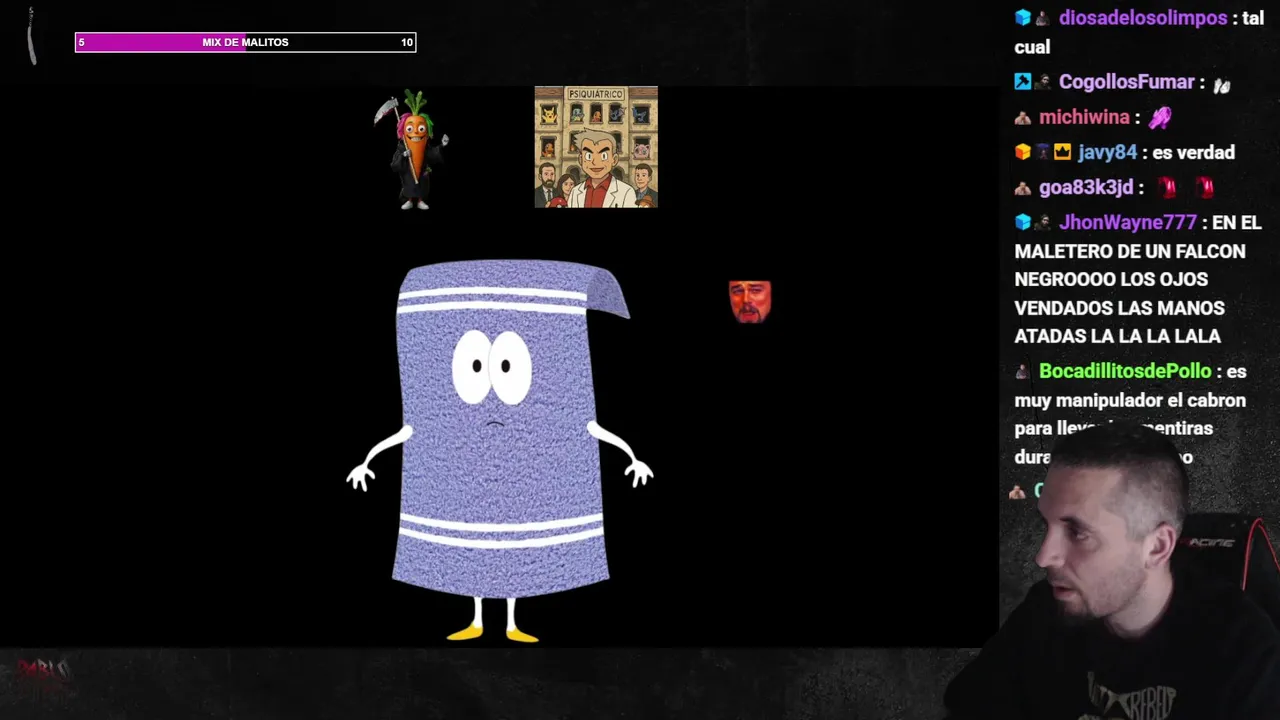The width and height of the screenshot is (1280, 720).
Task: Click the Psiquiatrico poster image
Action: pos(596,147)
